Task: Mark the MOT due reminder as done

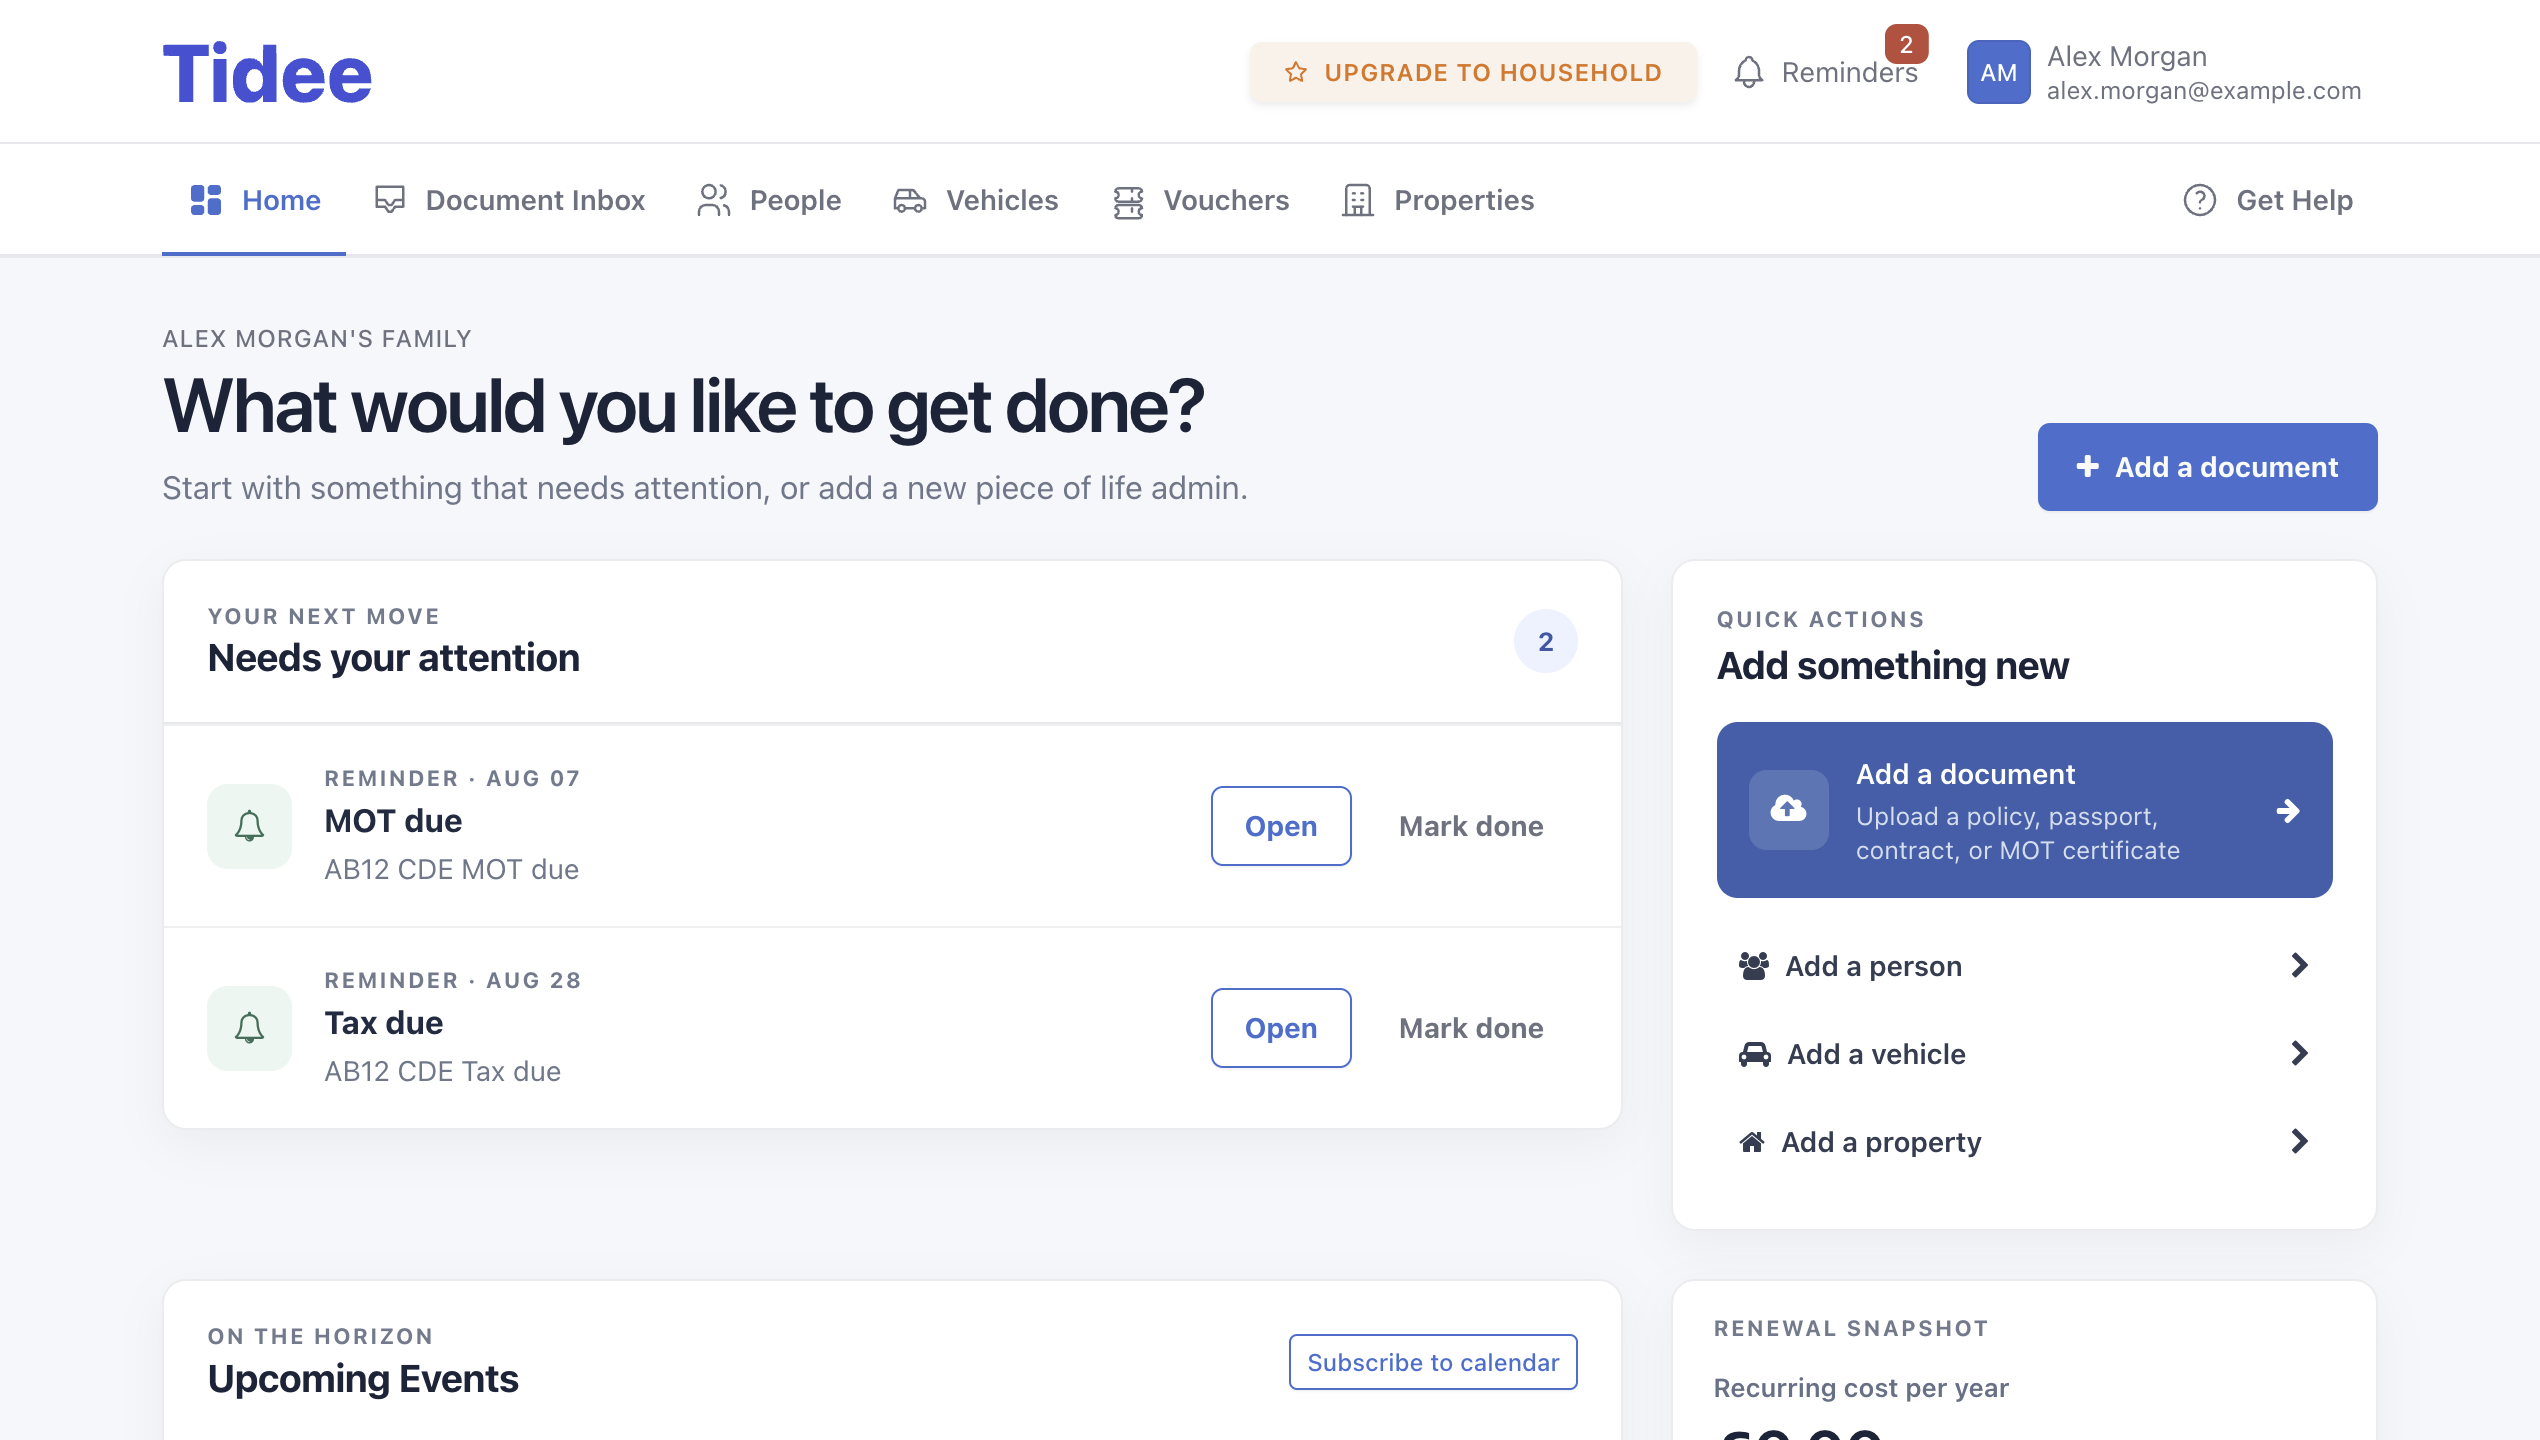Action: [x=1471, y=826]
